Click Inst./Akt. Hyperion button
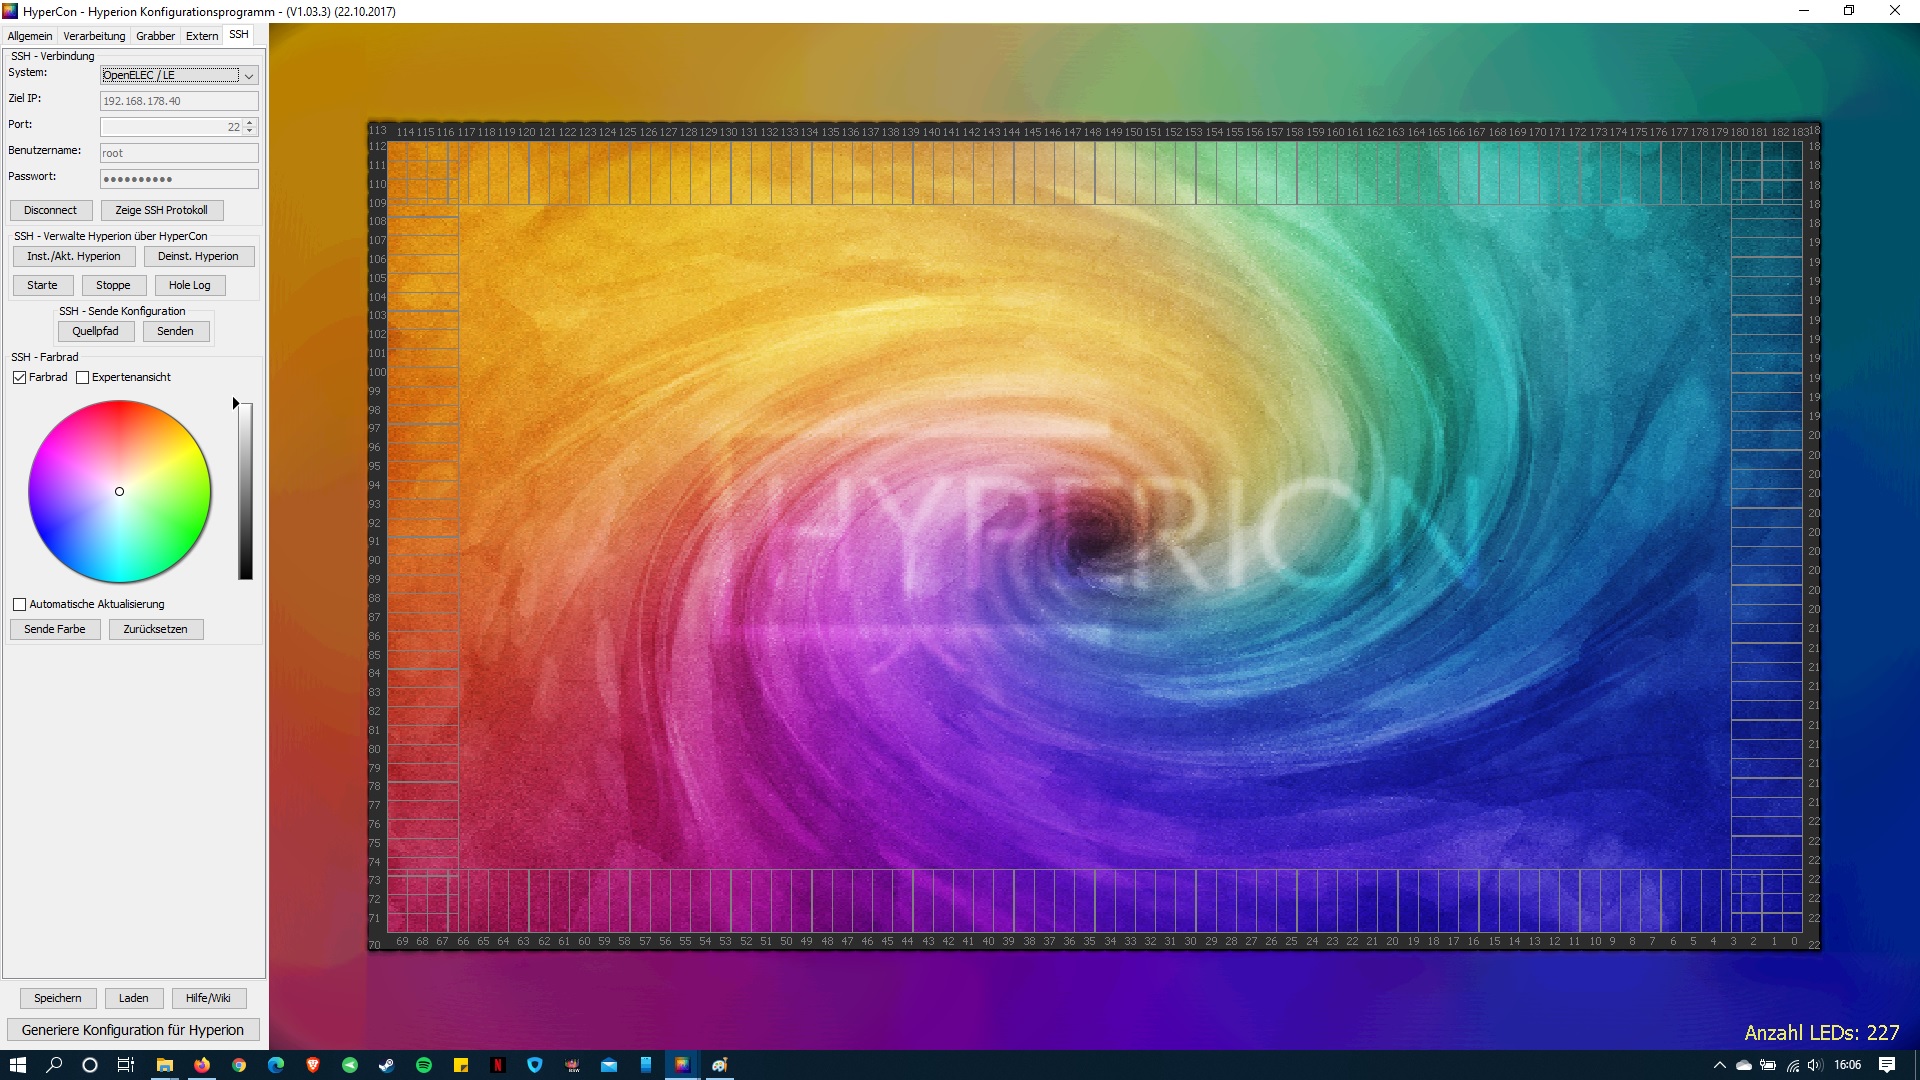 [74, 256]
